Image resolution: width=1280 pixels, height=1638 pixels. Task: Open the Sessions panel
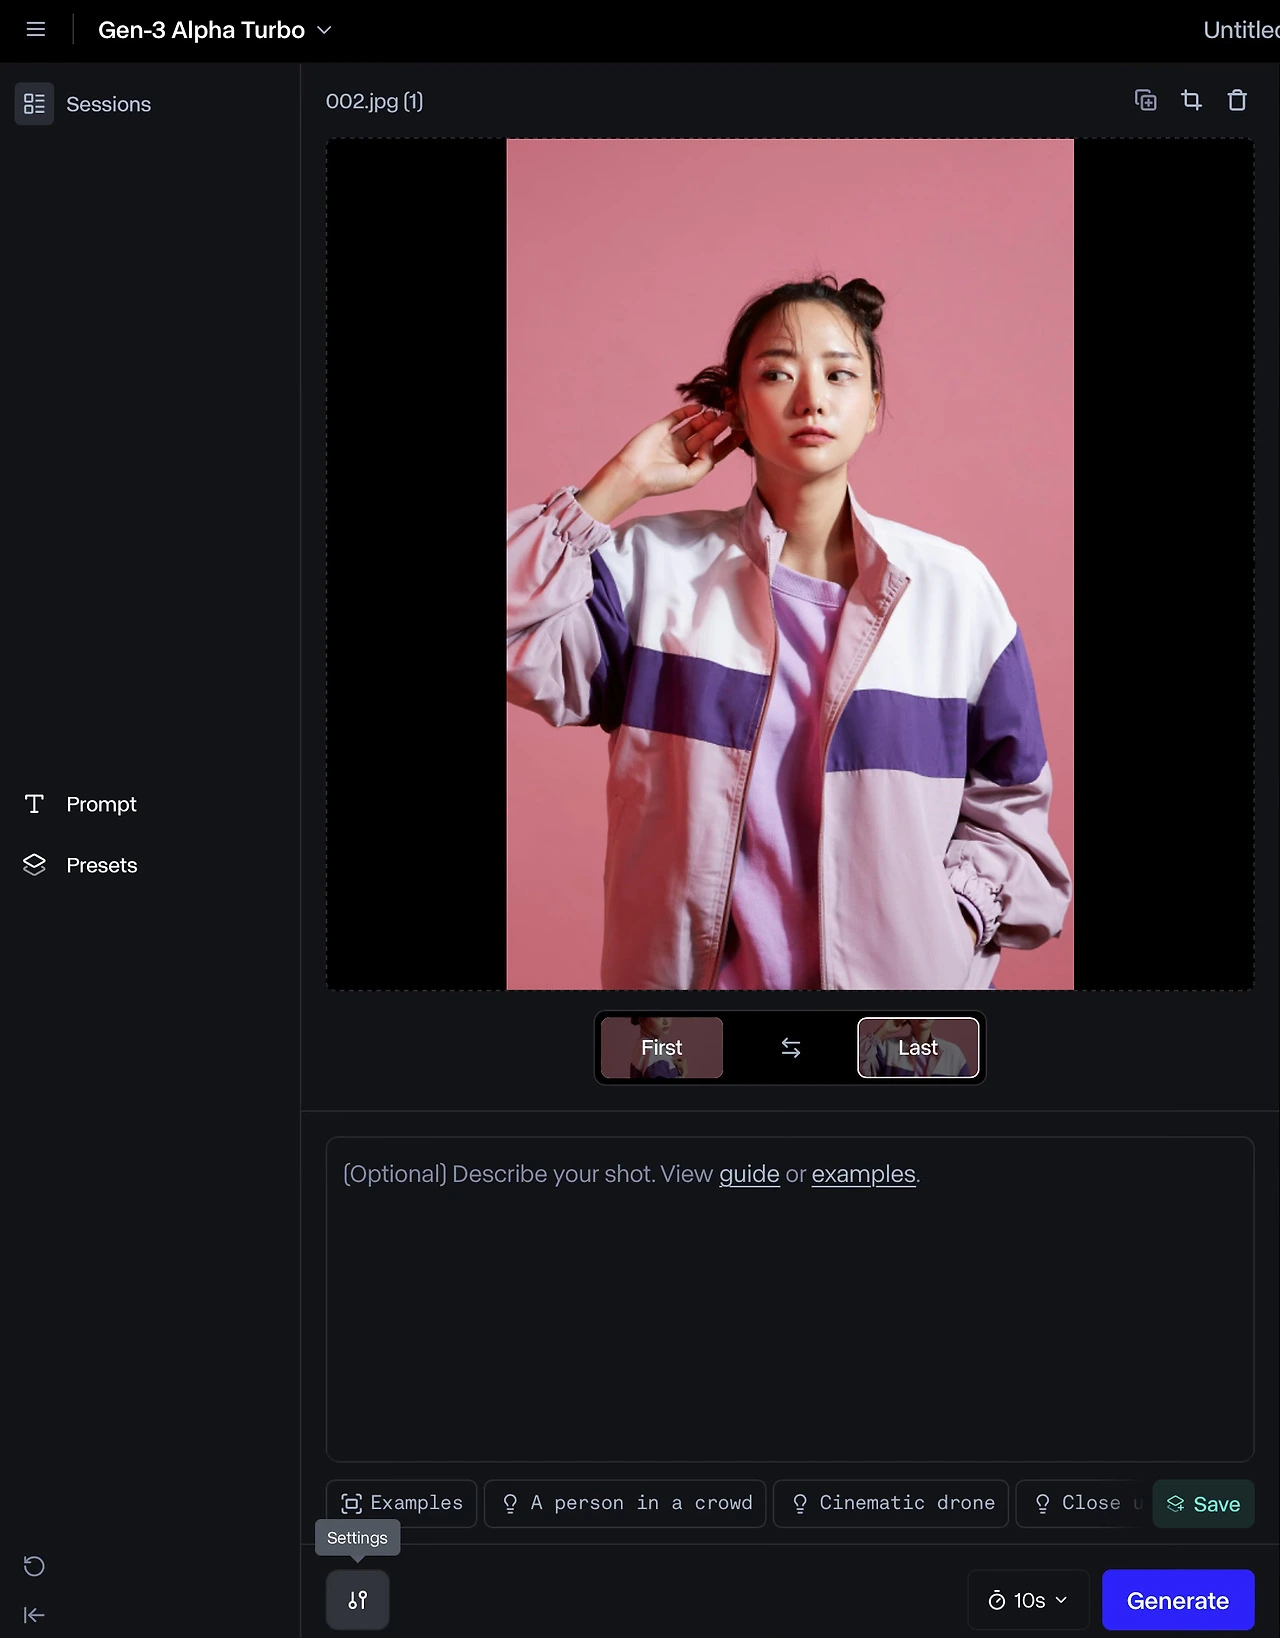coord(84,104)
